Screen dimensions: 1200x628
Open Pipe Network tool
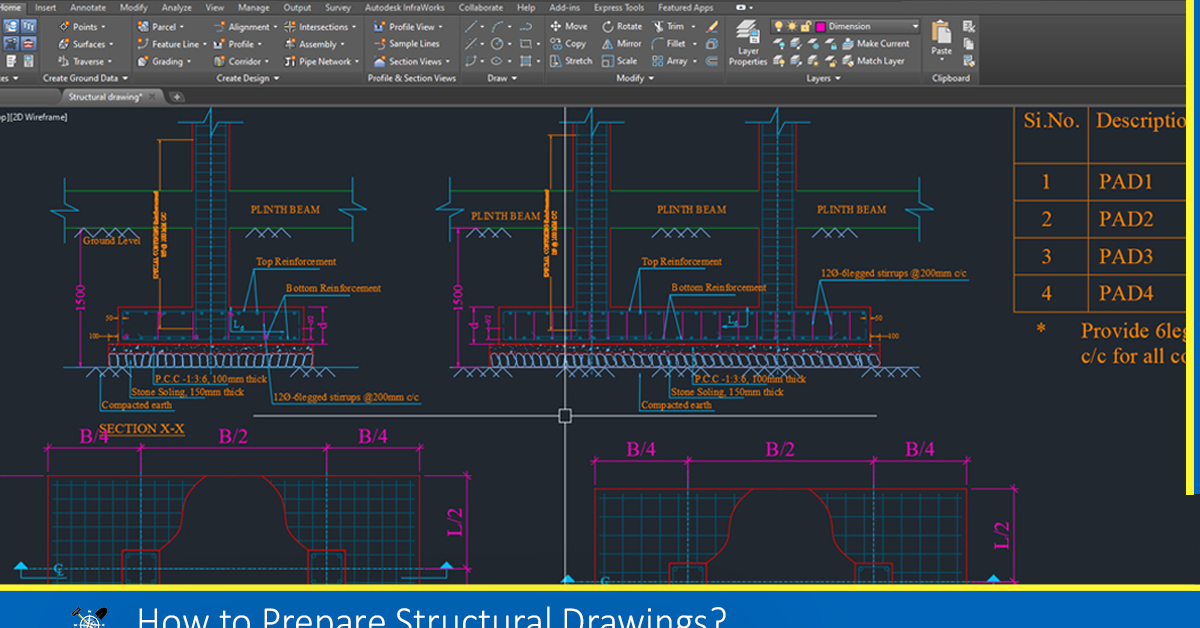(322, 61)
